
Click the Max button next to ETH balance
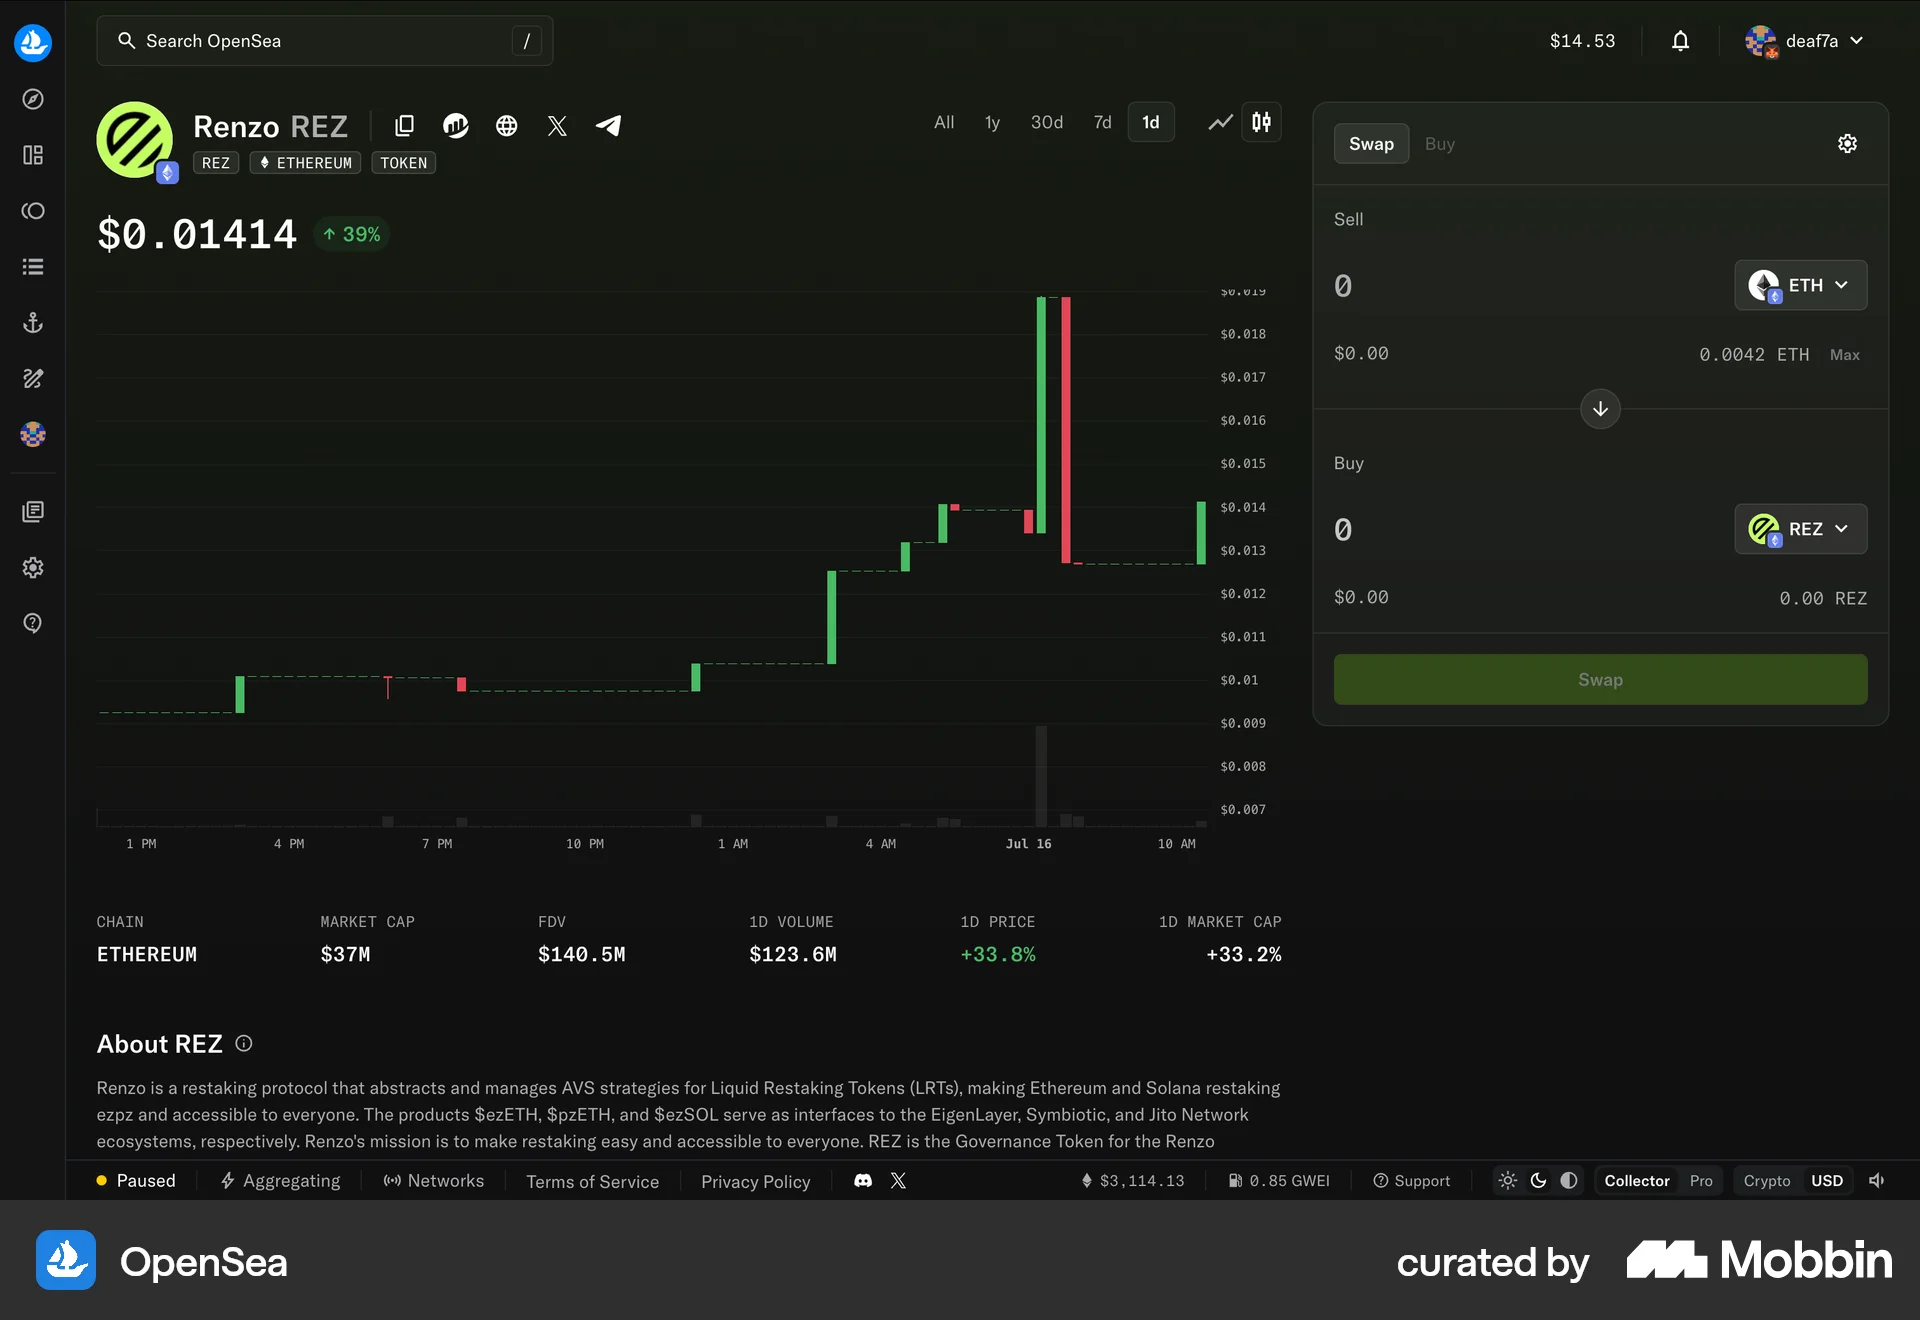1844,354
